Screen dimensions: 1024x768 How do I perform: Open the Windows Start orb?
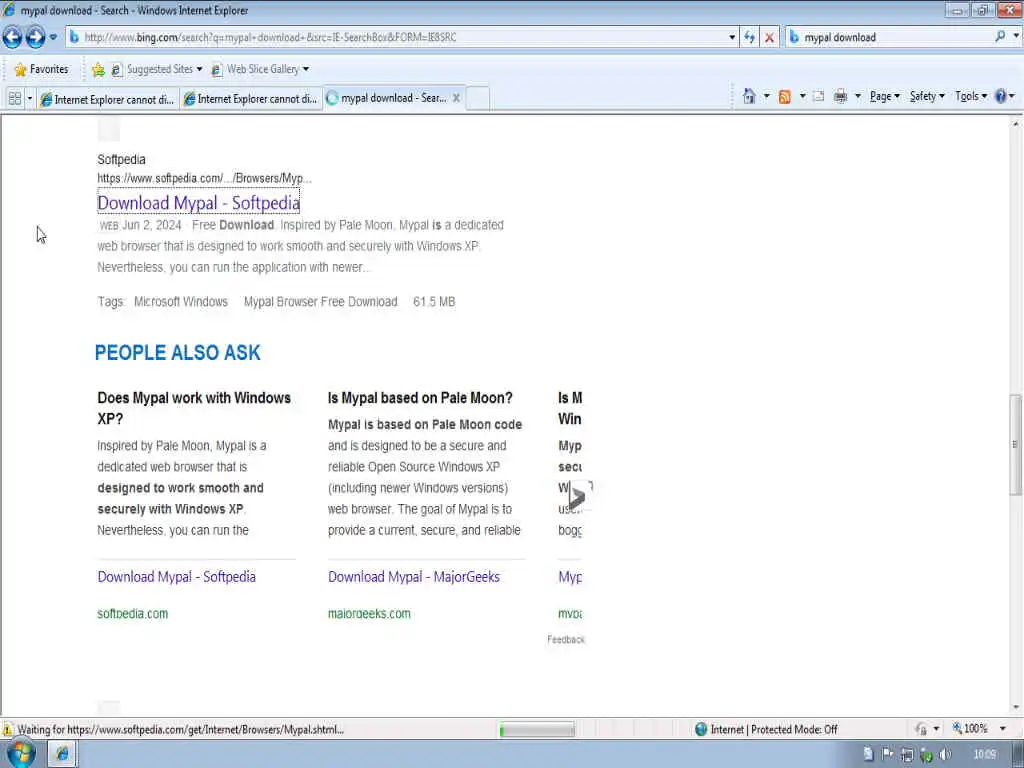[x=21, y=754]
